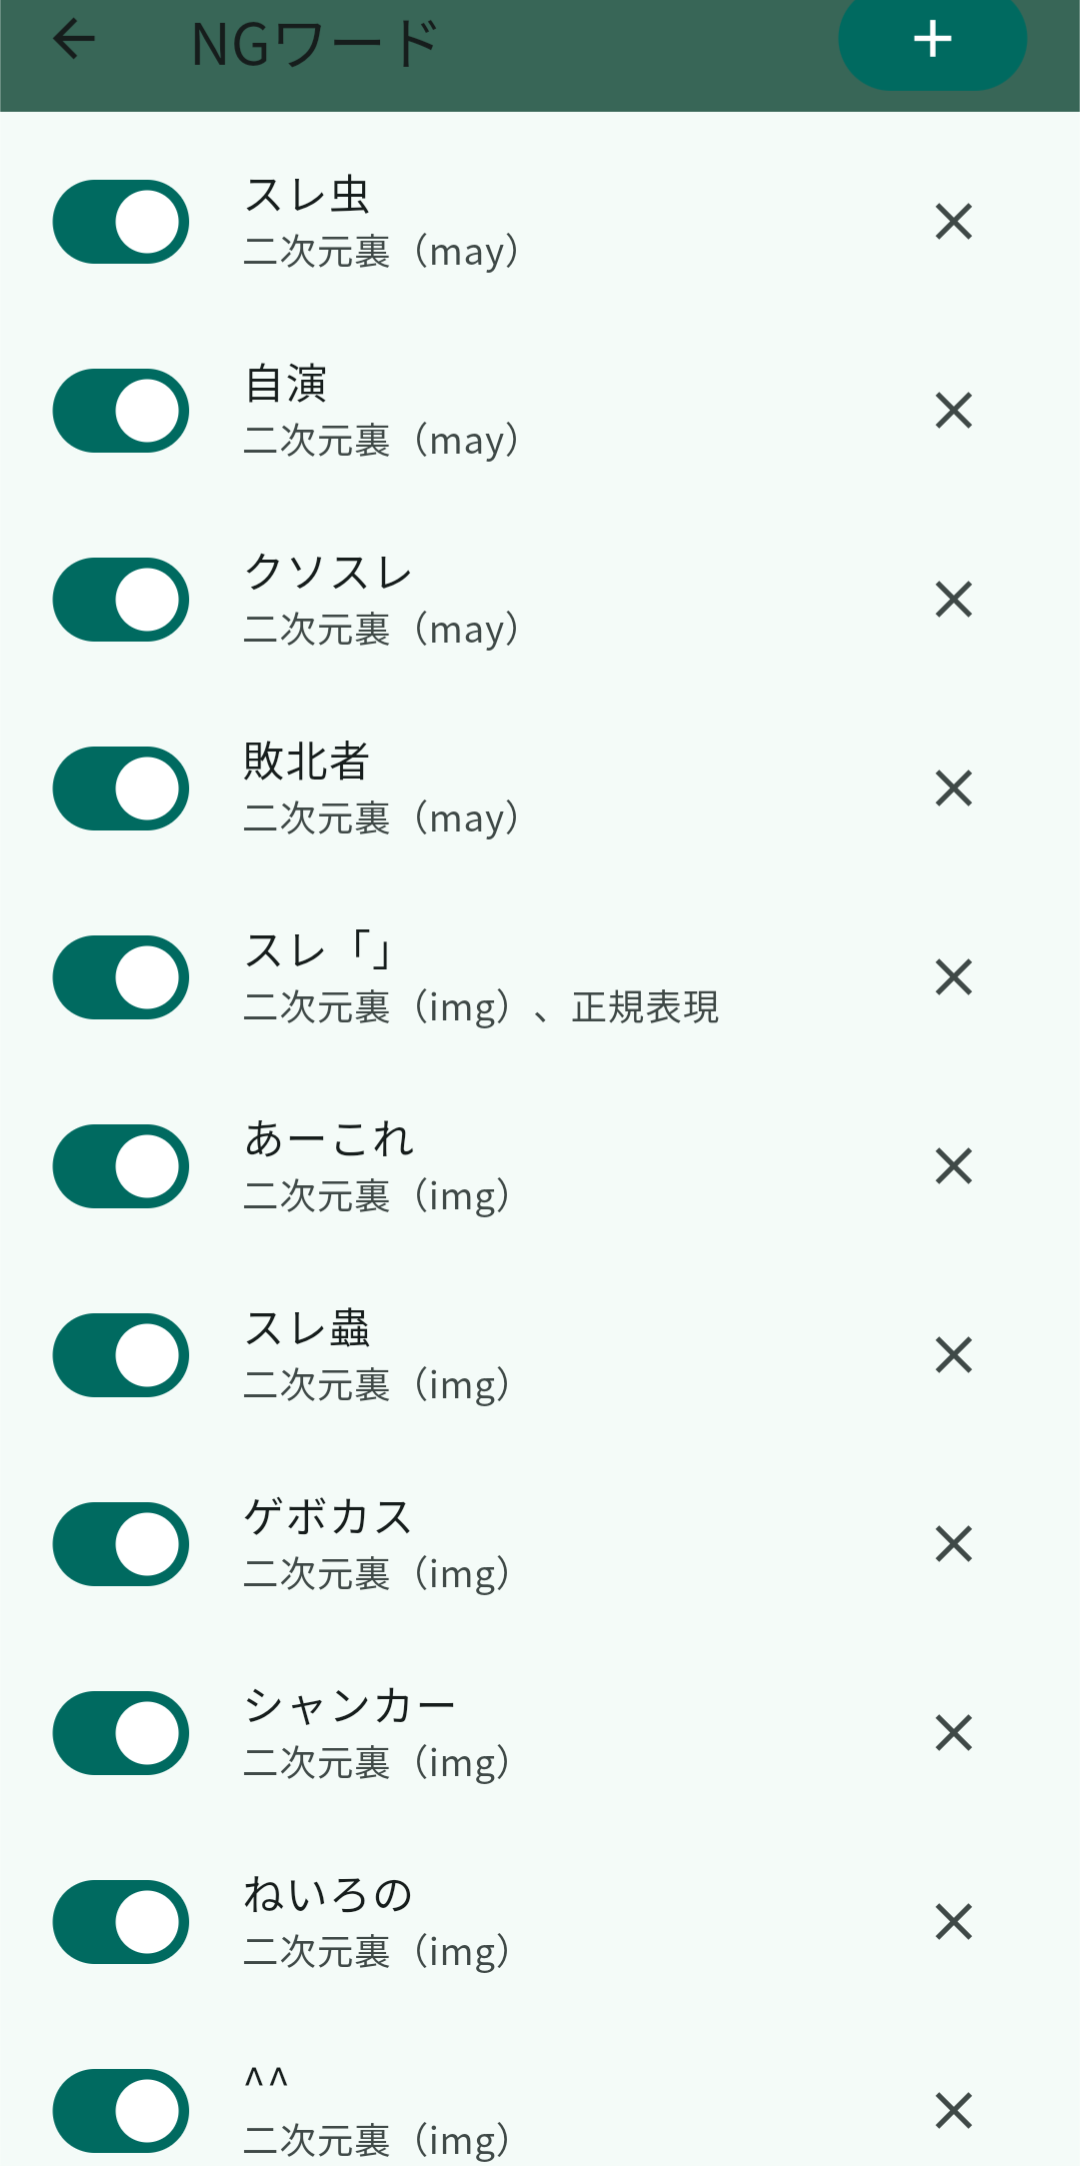Remove the 敗北者 NG word
The height and width of the screenshot is (2166, 1080).
[x=953, y=789]
